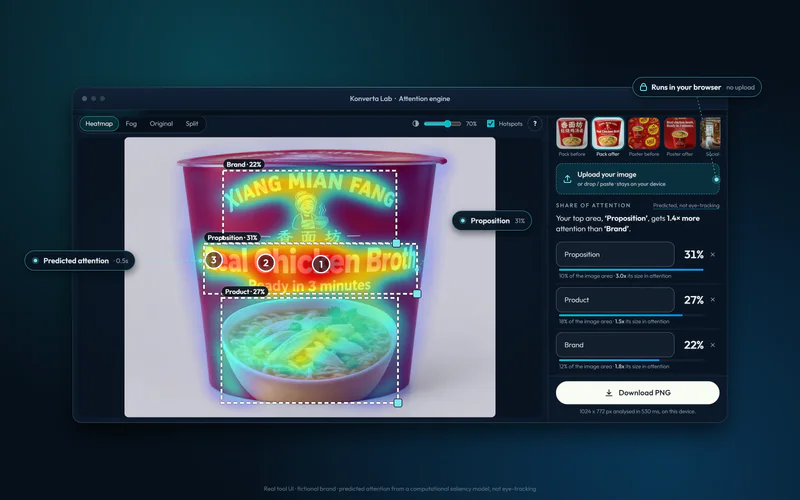This screenshot has height=500, width=800.
Task: Click the Predicted, not eye-tracking link
Action: [x=686, y=206]
